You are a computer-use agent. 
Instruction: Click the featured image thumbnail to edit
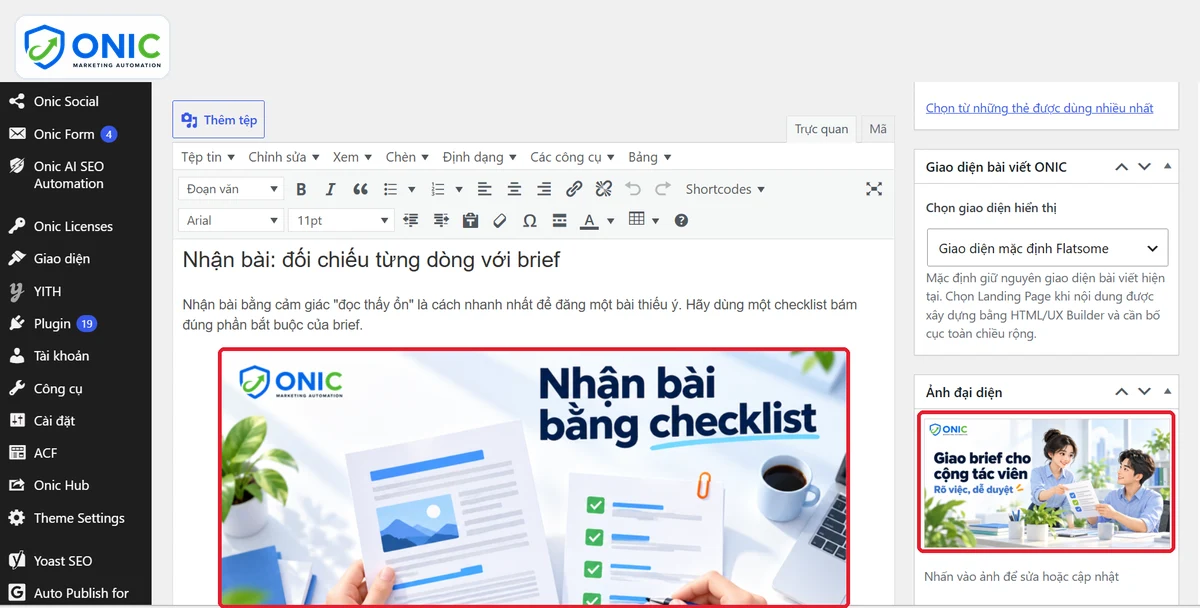pyautogui.click(x=1046, y=482)
